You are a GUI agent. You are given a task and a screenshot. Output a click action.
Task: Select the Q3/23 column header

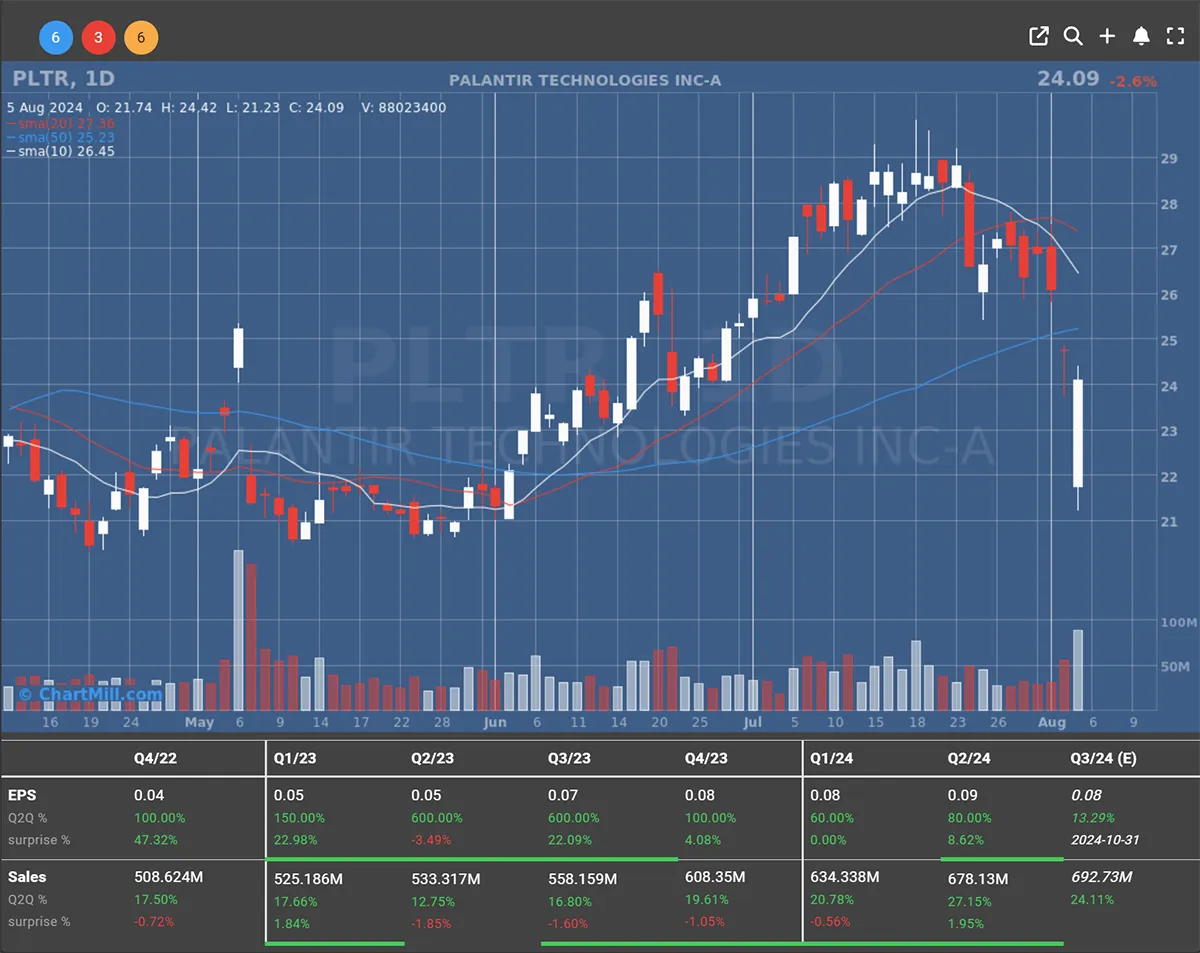[569, 758]
